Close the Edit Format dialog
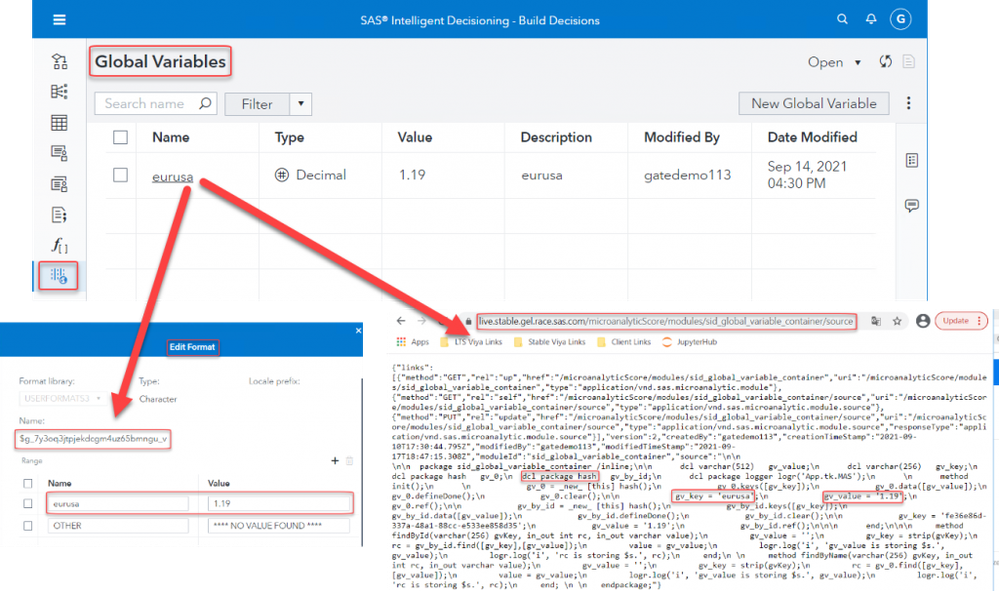Viewport: 999px width, 591px height. point(358,331)
